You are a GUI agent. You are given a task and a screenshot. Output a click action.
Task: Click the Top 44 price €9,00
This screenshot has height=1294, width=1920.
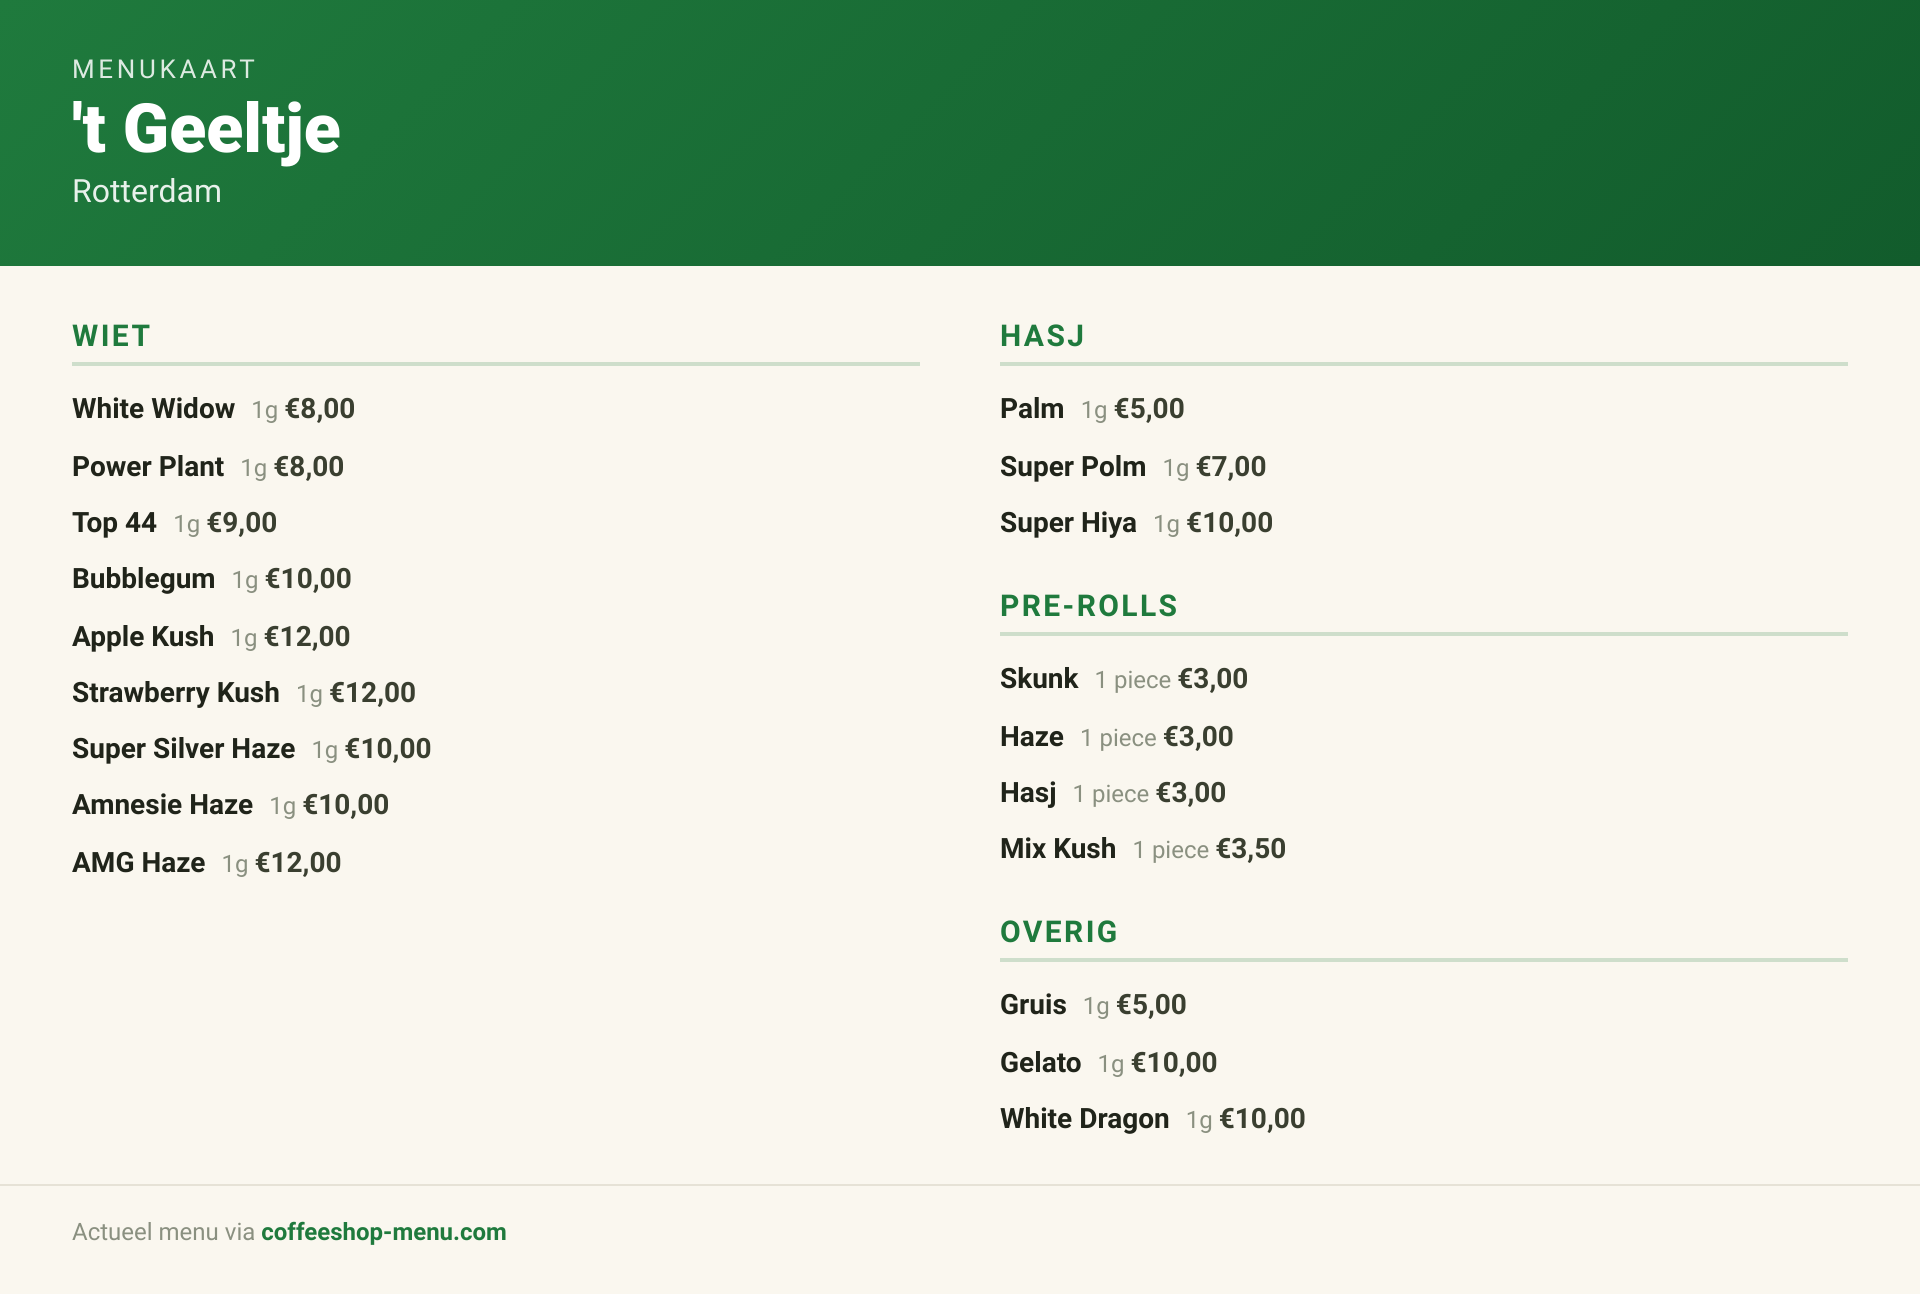(x=242, y=523)
